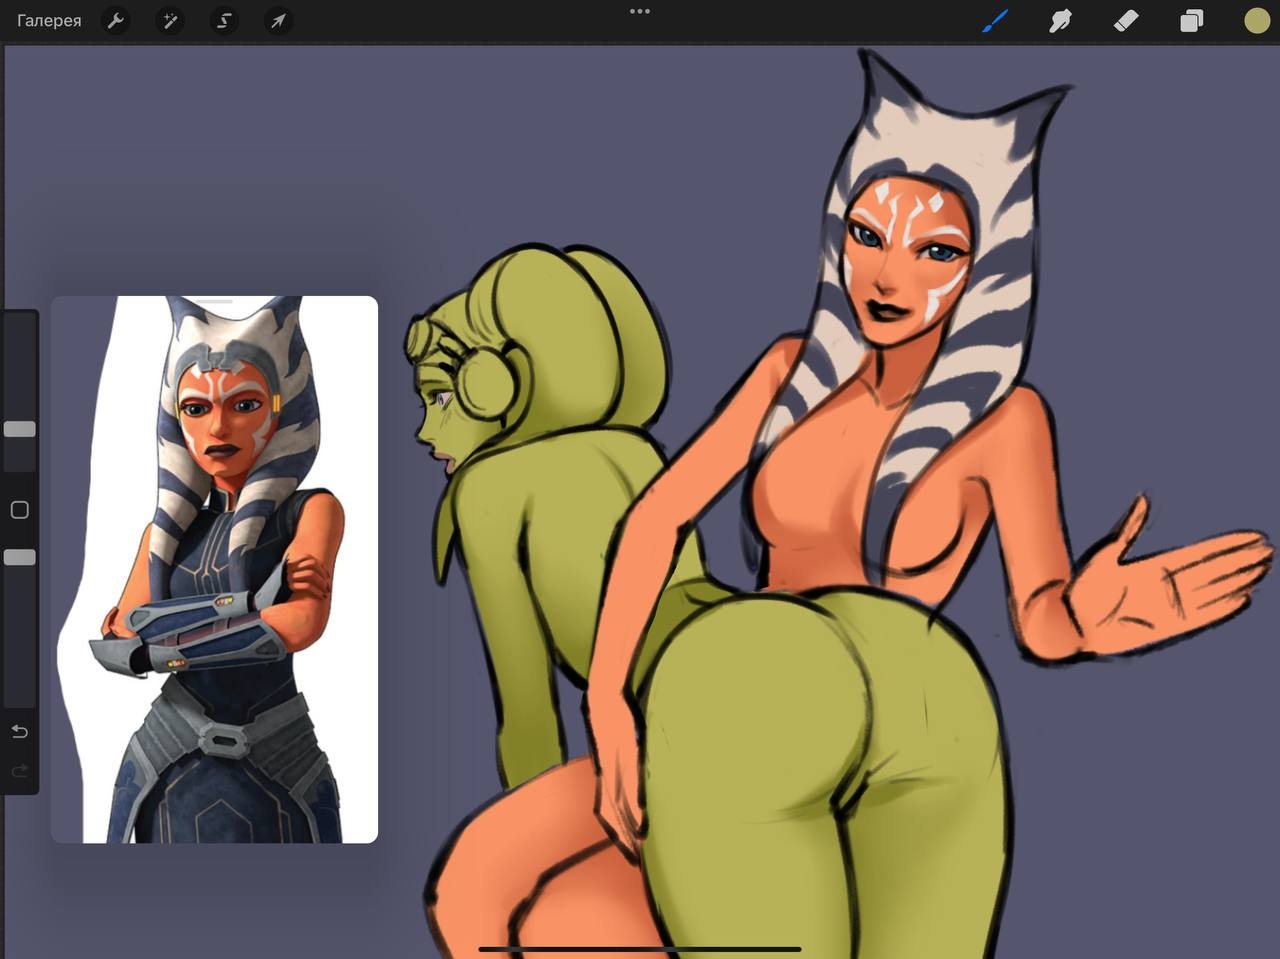Screen dimensions: 1280x959
Task: Select the Eraser tool
Action: (1126, 21)
